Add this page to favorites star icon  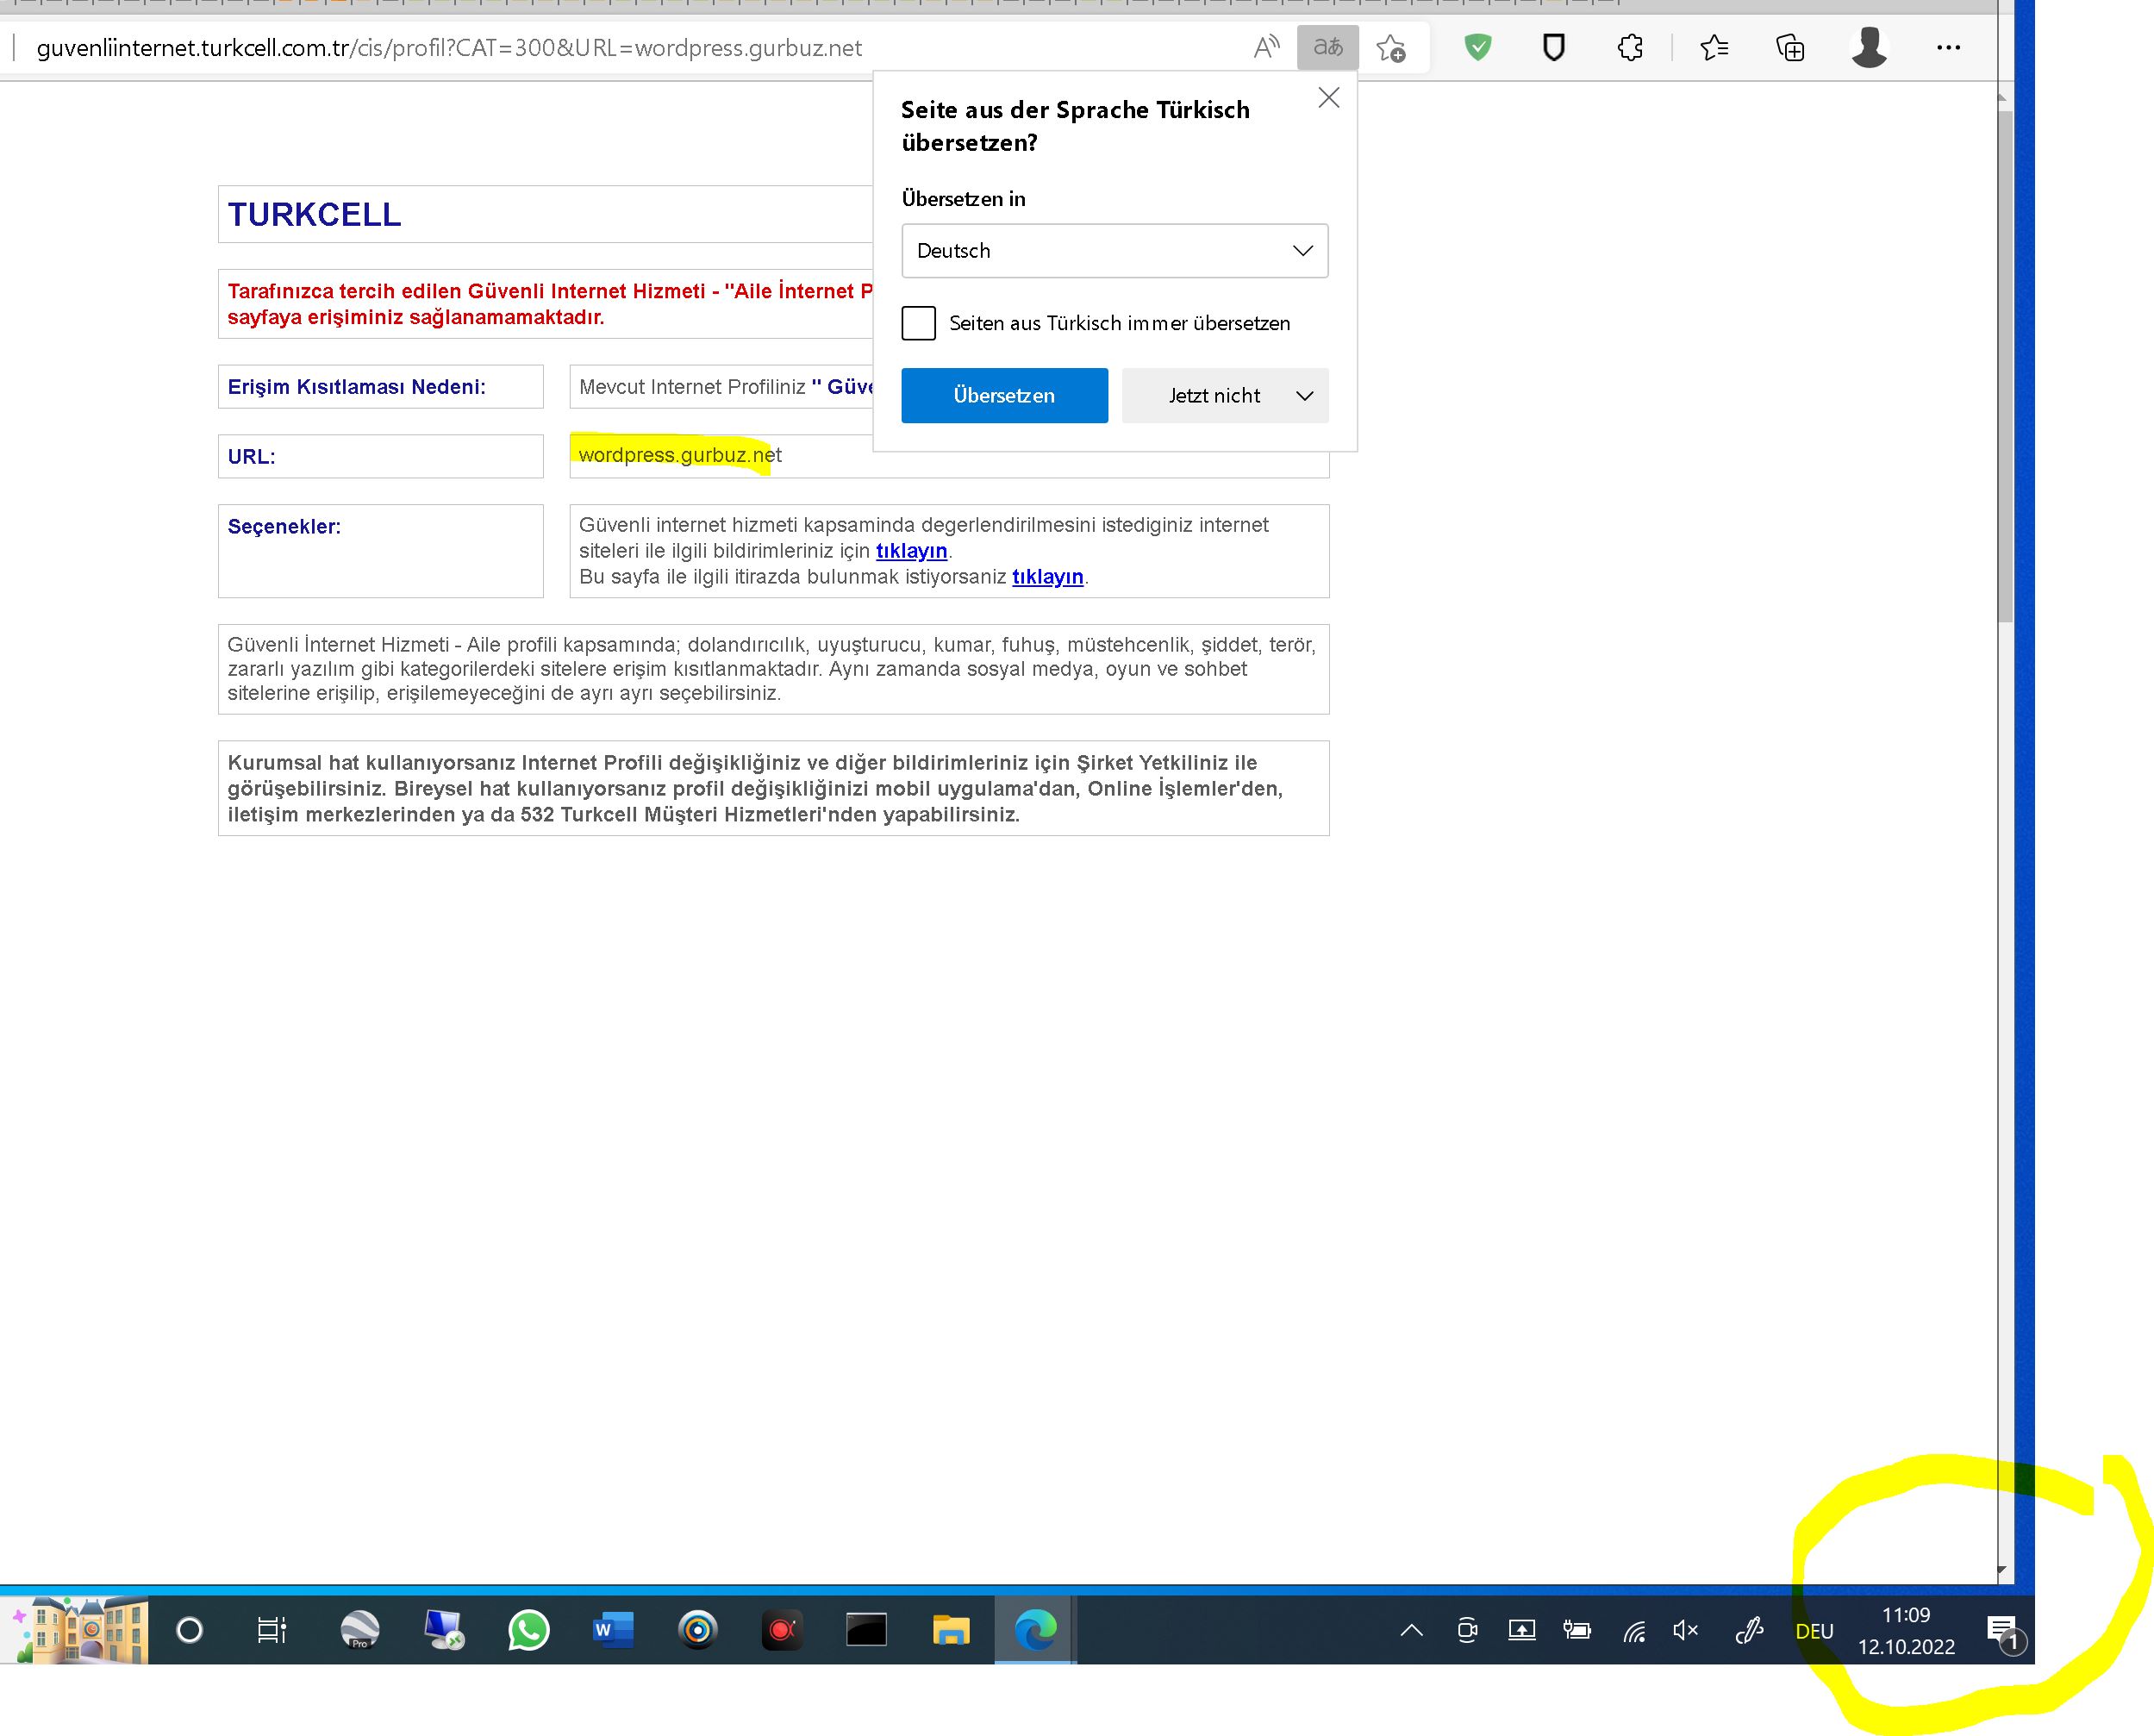click(x=1391, y=48)
